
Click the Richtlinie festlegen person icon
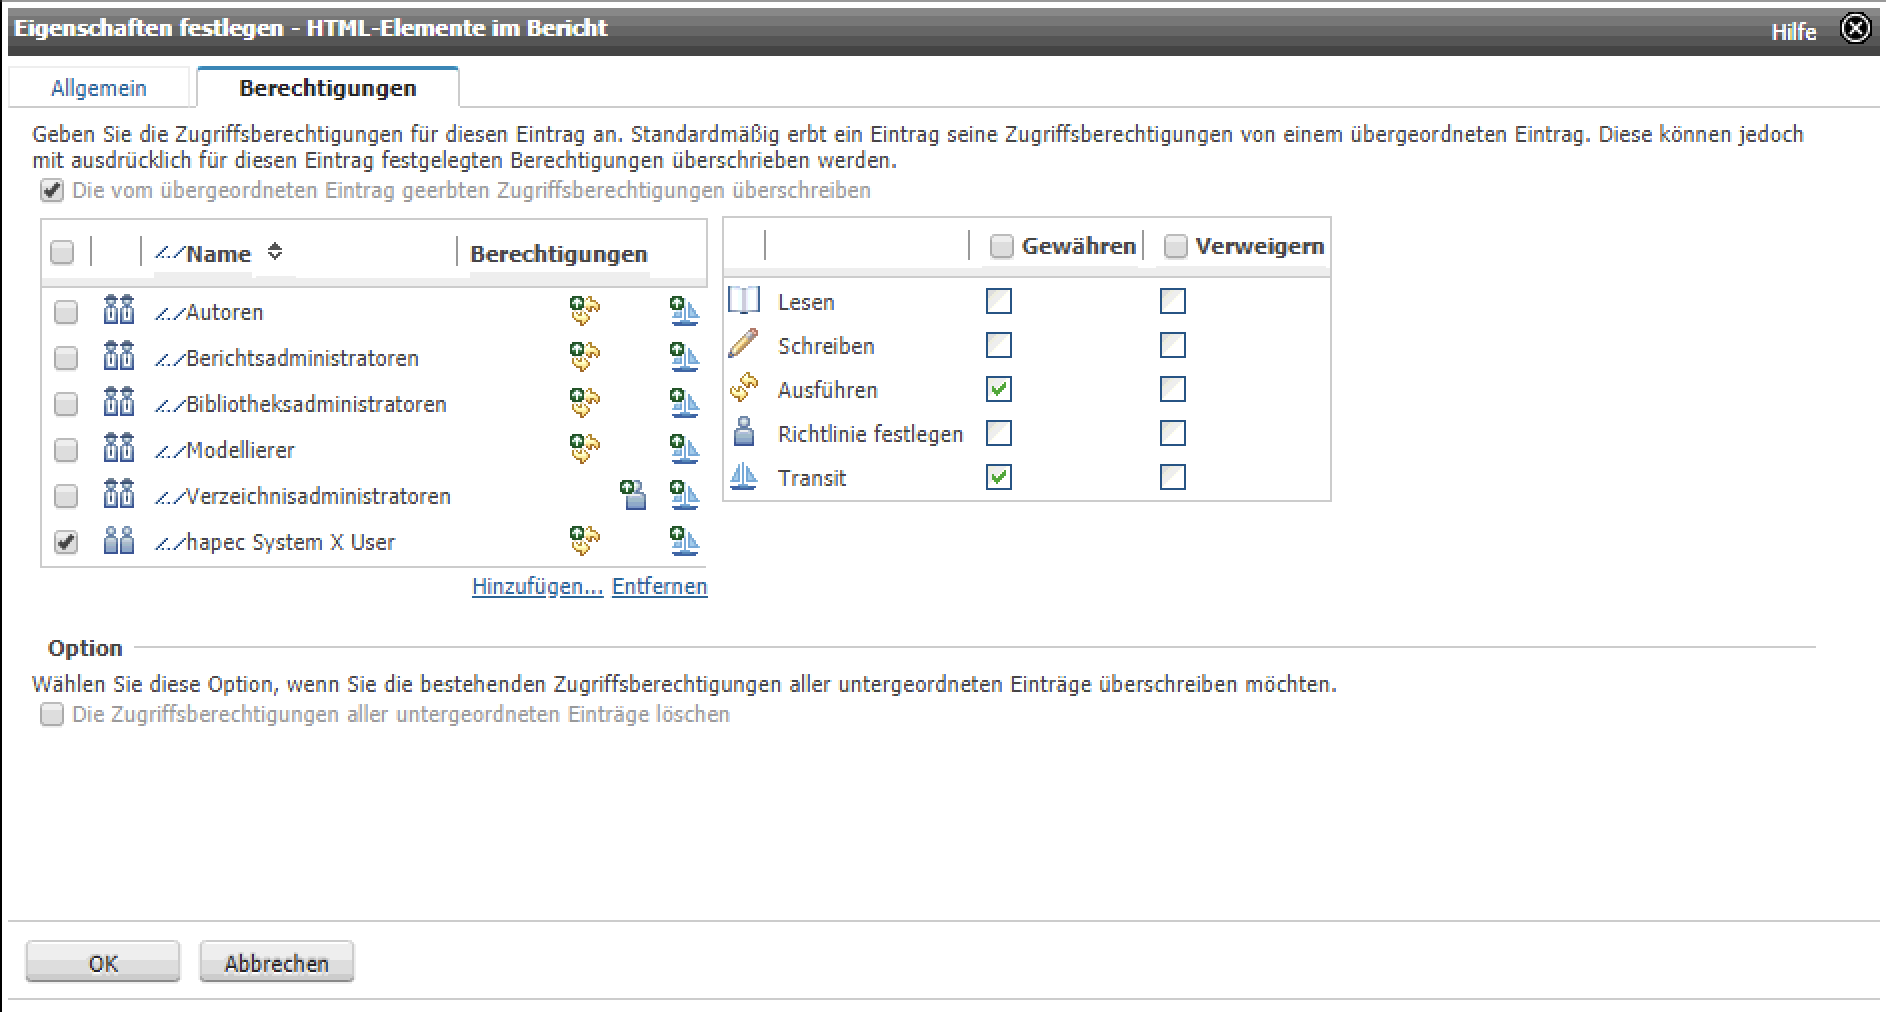click(744, 433)
